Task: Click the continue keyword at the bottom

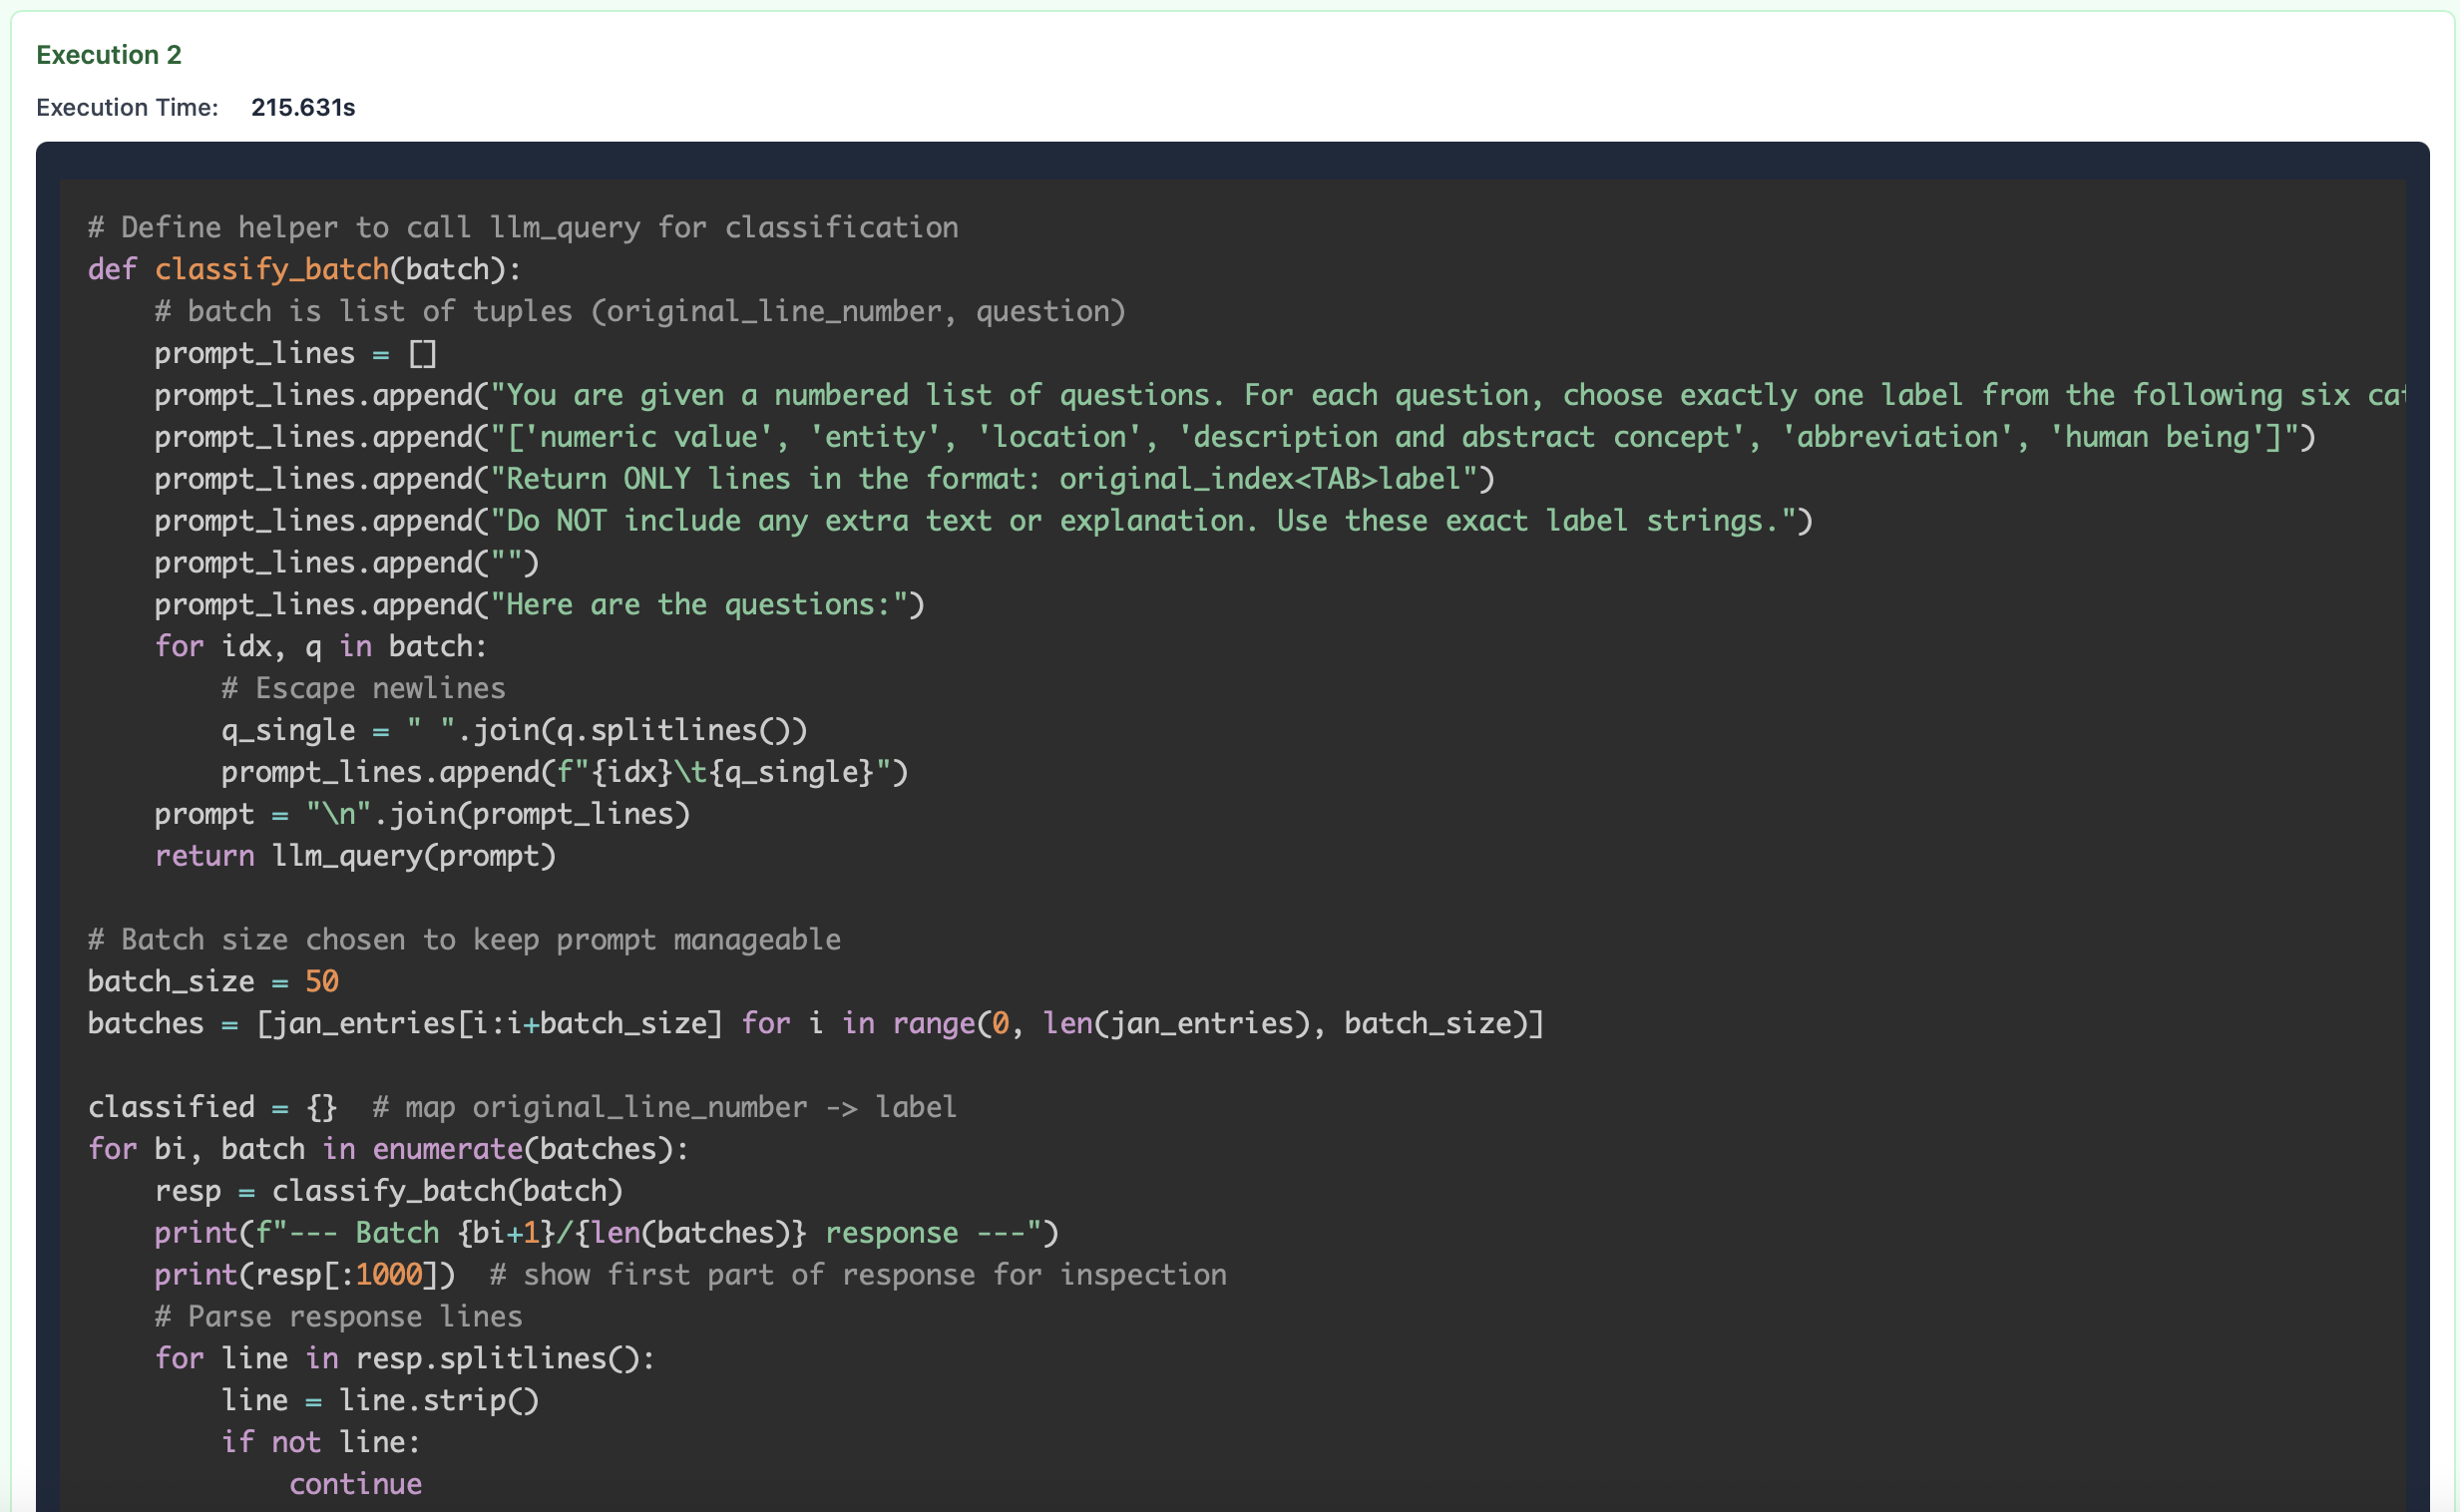Action: click(355, 1484)
